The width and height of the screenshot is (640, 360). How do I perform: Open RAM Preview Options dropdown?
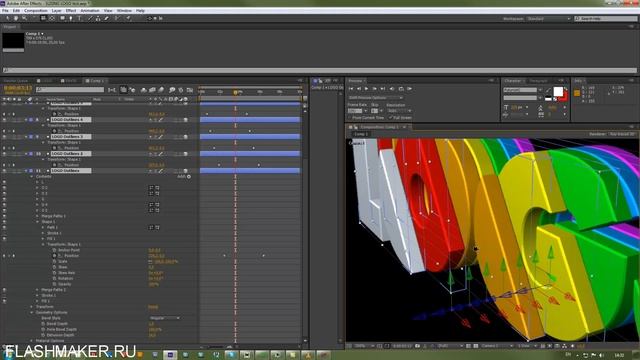click(376, 98)
